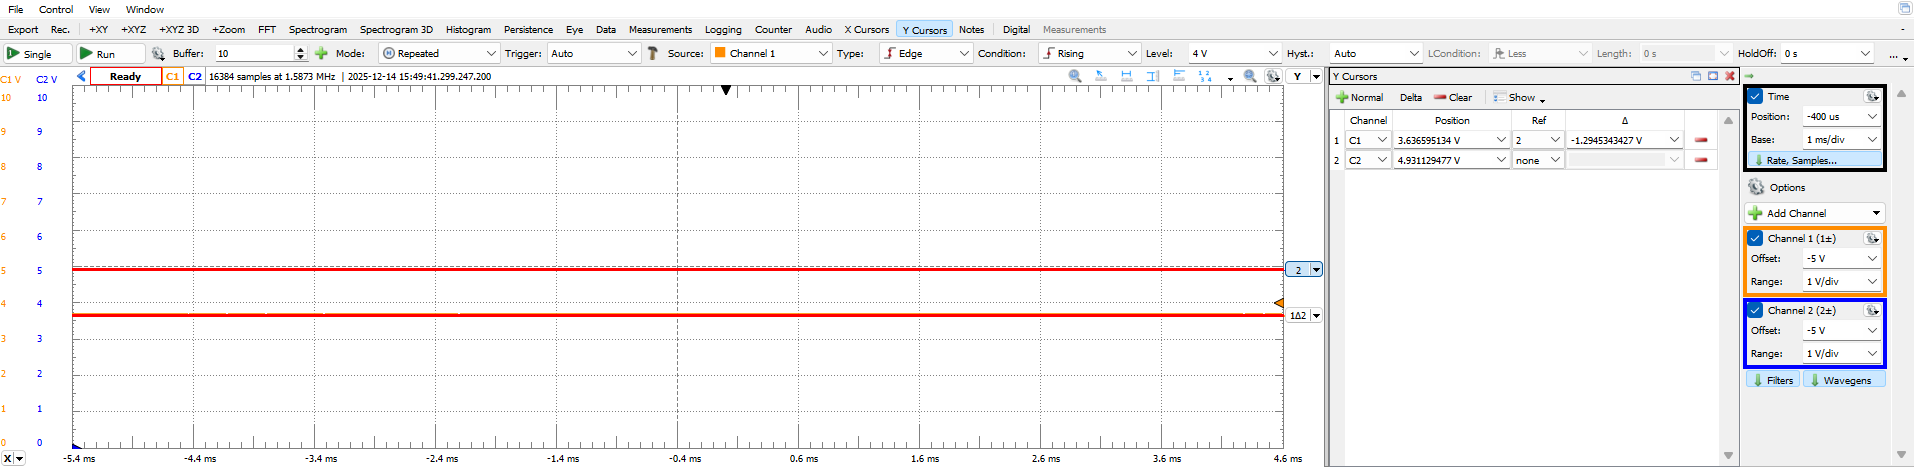This screenshot has height=467, width=1914.
Task: Click the Buffer number input field
Action: [x=254, y=54]
